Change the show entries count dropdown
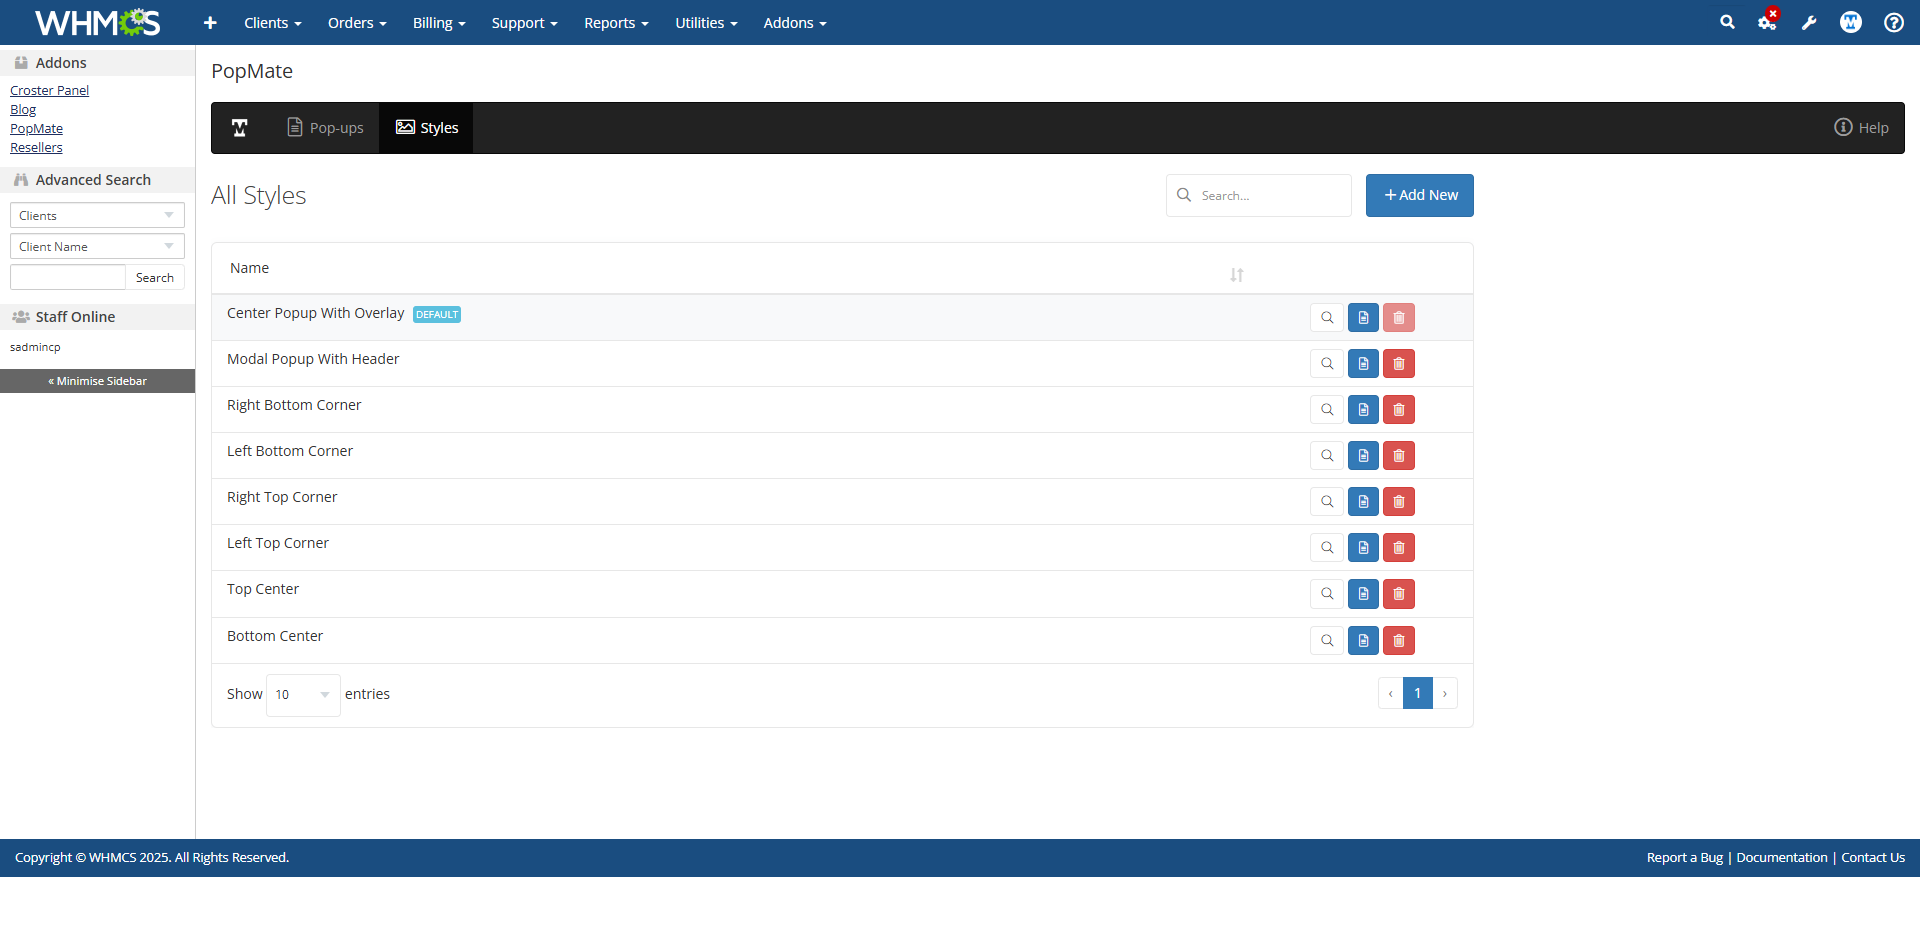The image size is (1920, 945). (x=303, y=694)
